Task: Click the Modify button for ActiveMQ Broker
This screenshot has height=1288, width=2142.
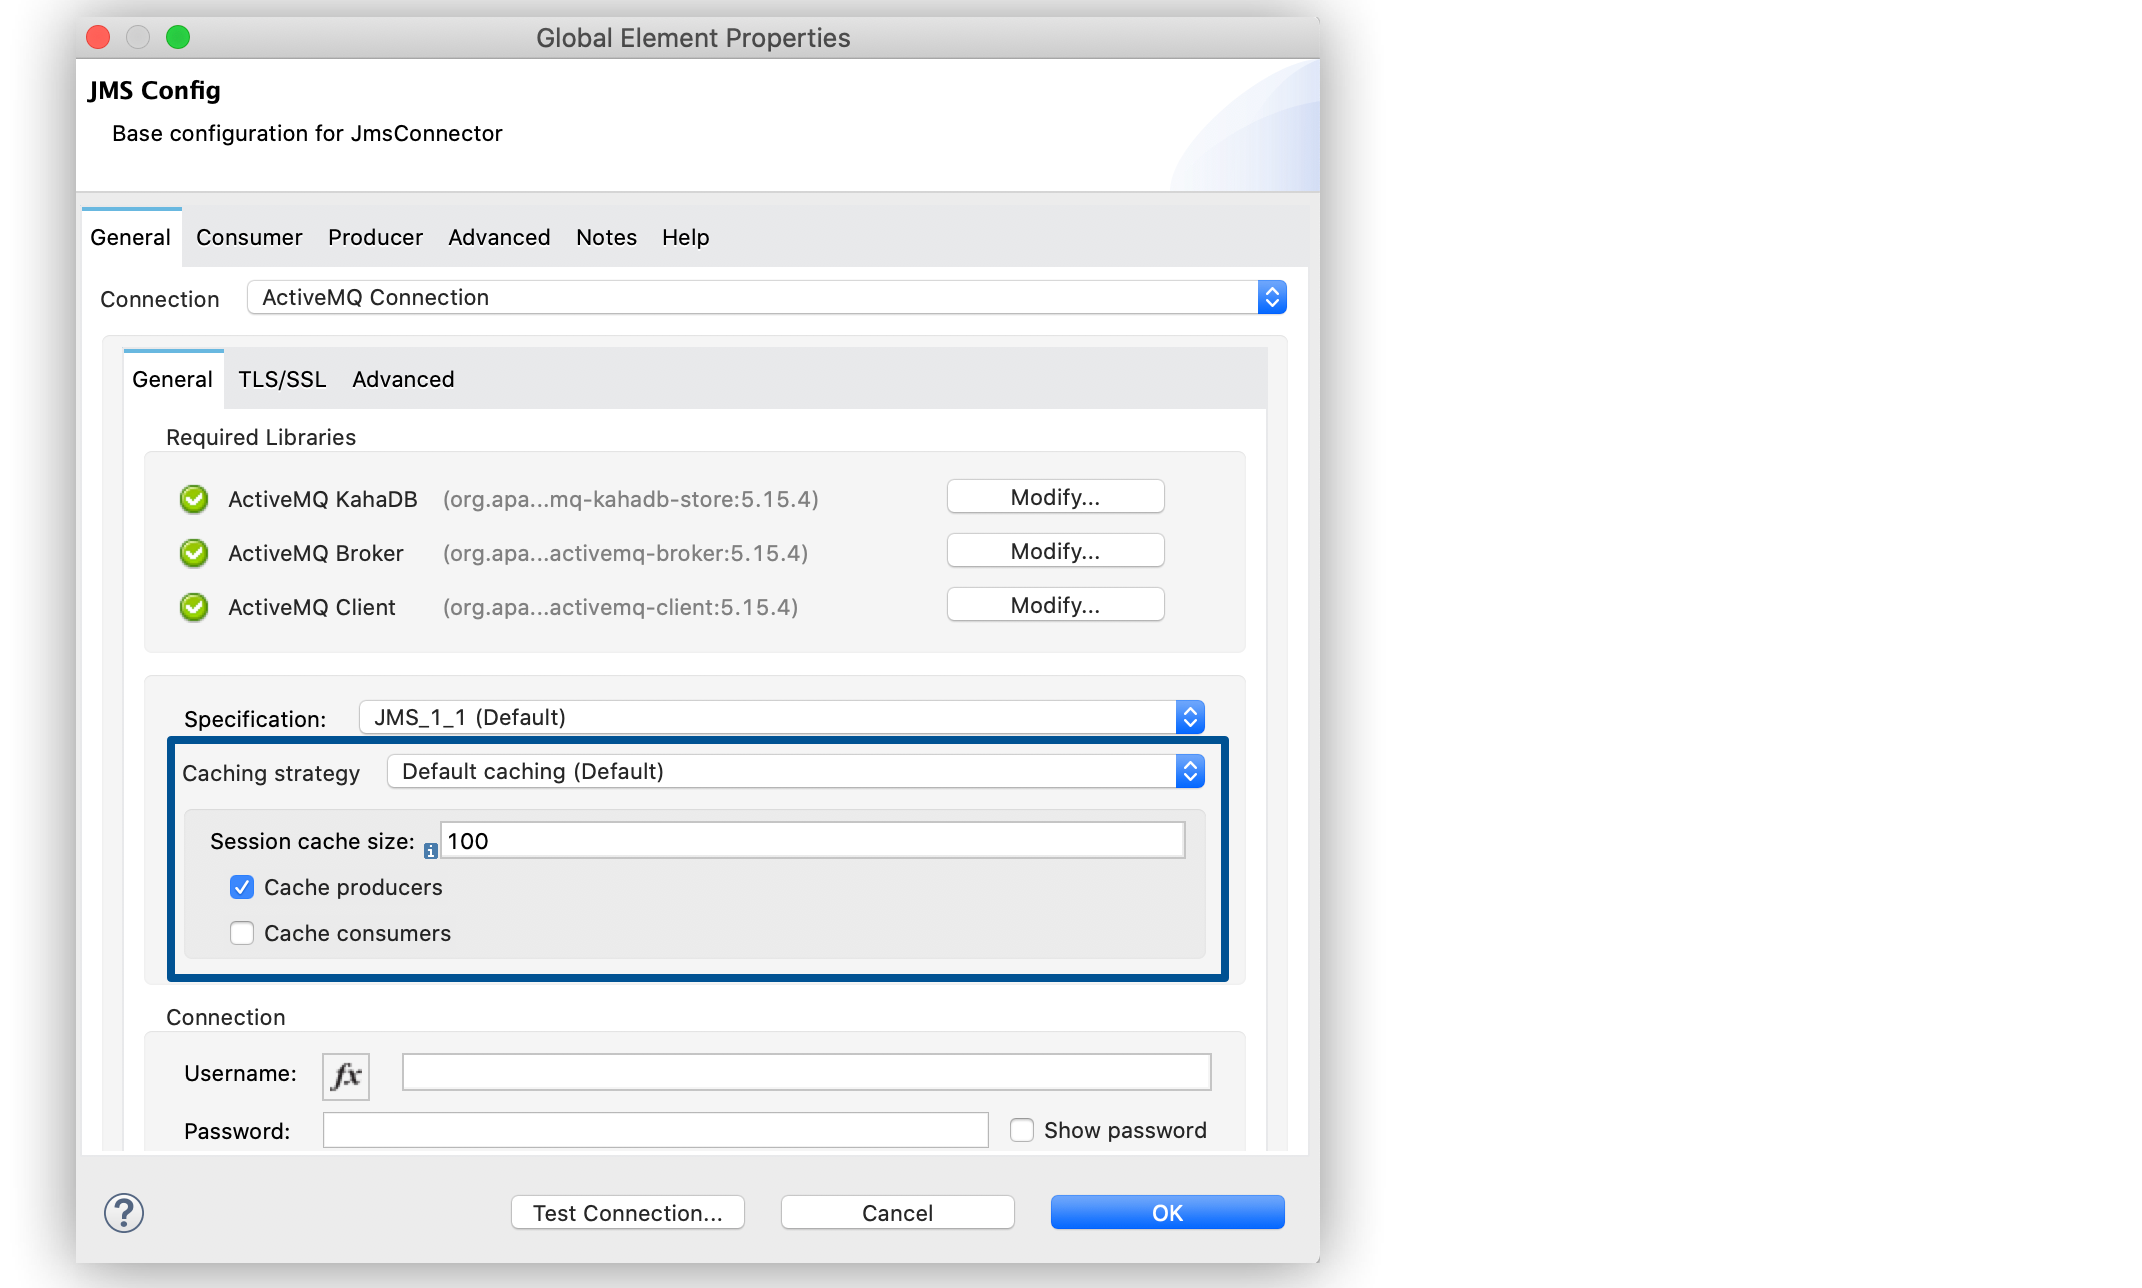Action: coord(1056,552)
